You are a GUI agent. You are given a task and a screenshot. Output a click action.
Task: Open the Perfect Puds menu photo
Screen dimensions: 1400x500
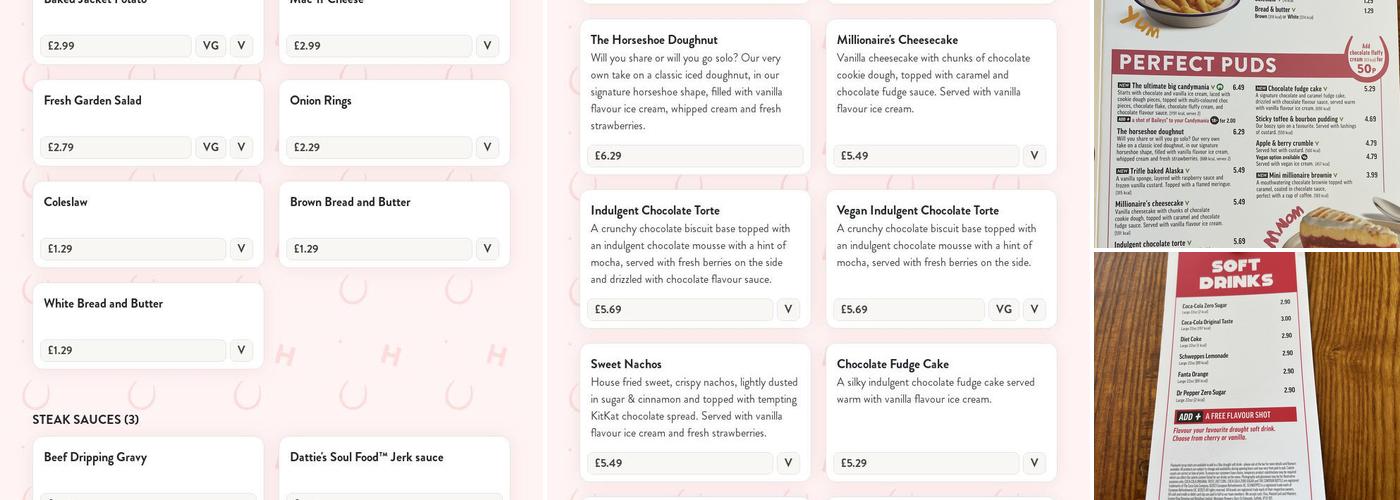click(x=1246, y=124)
